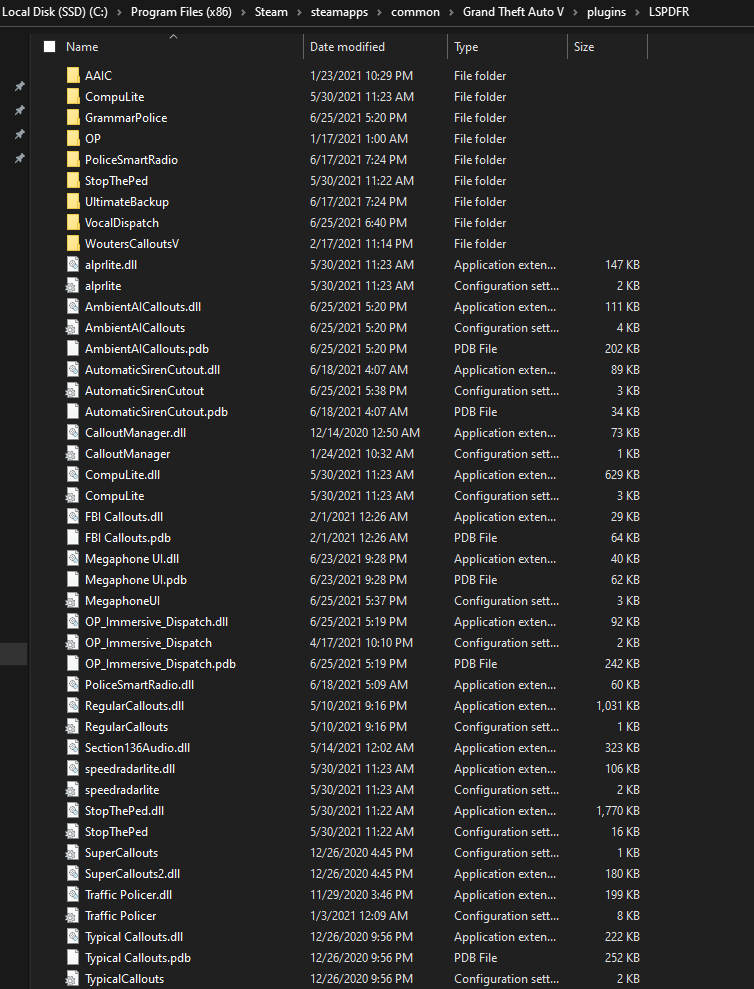Screen dimensions: 754x989
Task: Select the CalloutManager configuration file name
Action: 127,454
